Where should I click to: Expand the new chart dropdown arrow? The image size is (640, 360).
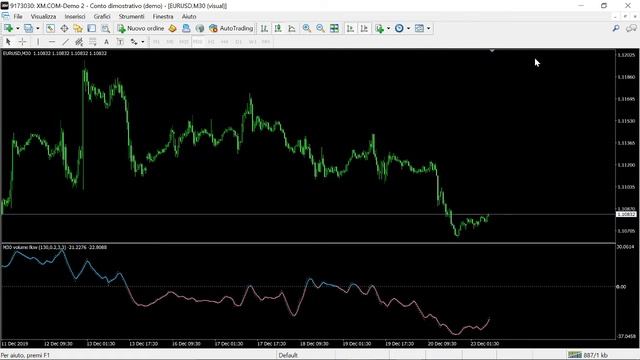coord(18,28)
